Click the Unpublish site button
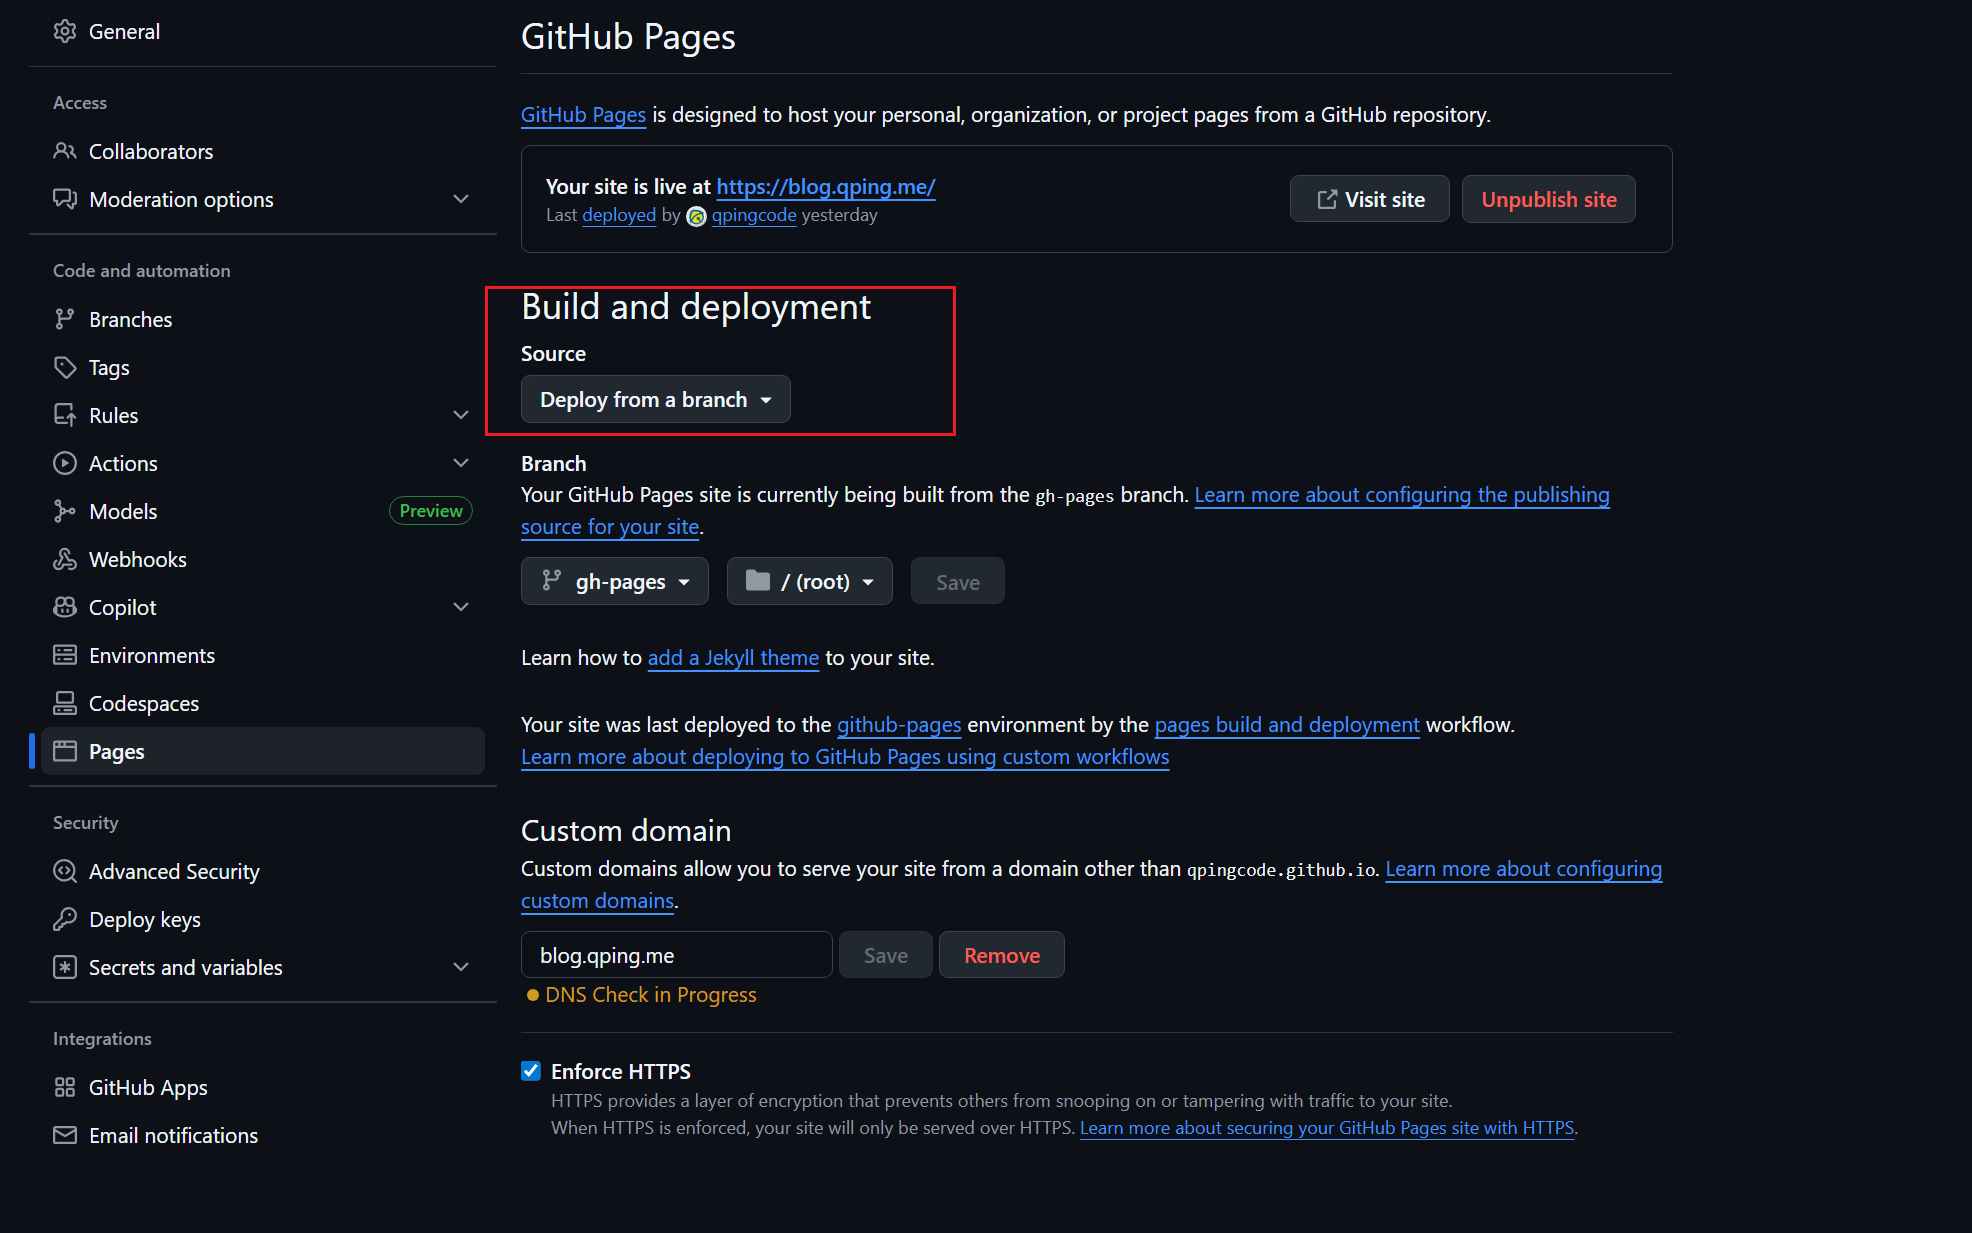The width and height of the screenshot is (1972, 1233). click(x=1549, y=199)
